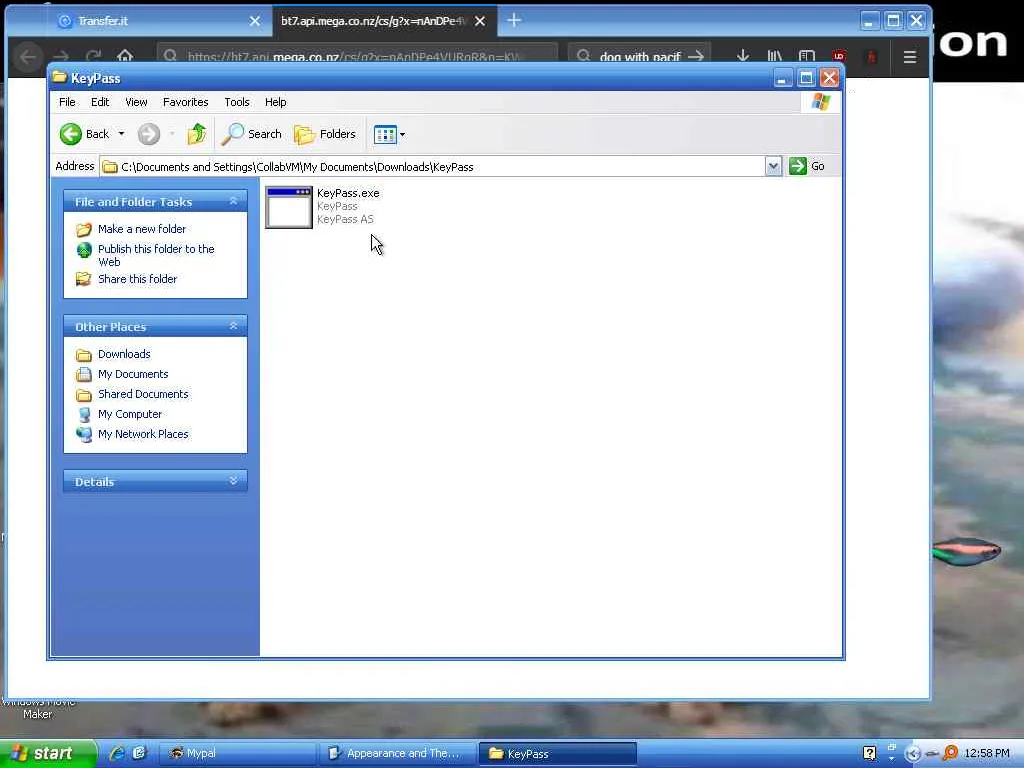Open the Favorites menu
The image size is (1024, 768).
(x=185, y=102)
